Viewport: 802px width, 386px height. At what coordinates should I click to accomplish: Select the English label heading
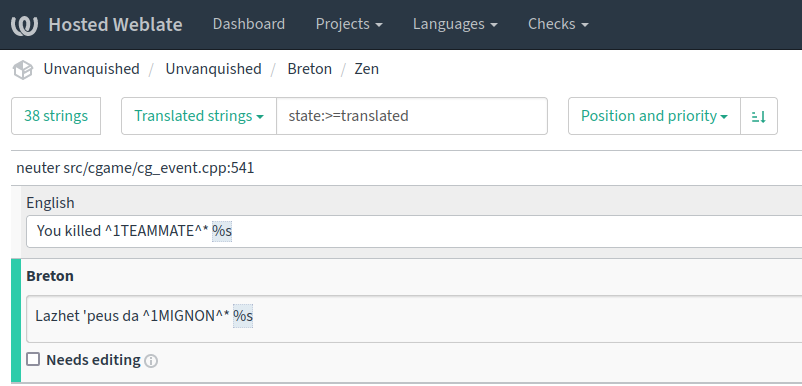coord(51,203)
